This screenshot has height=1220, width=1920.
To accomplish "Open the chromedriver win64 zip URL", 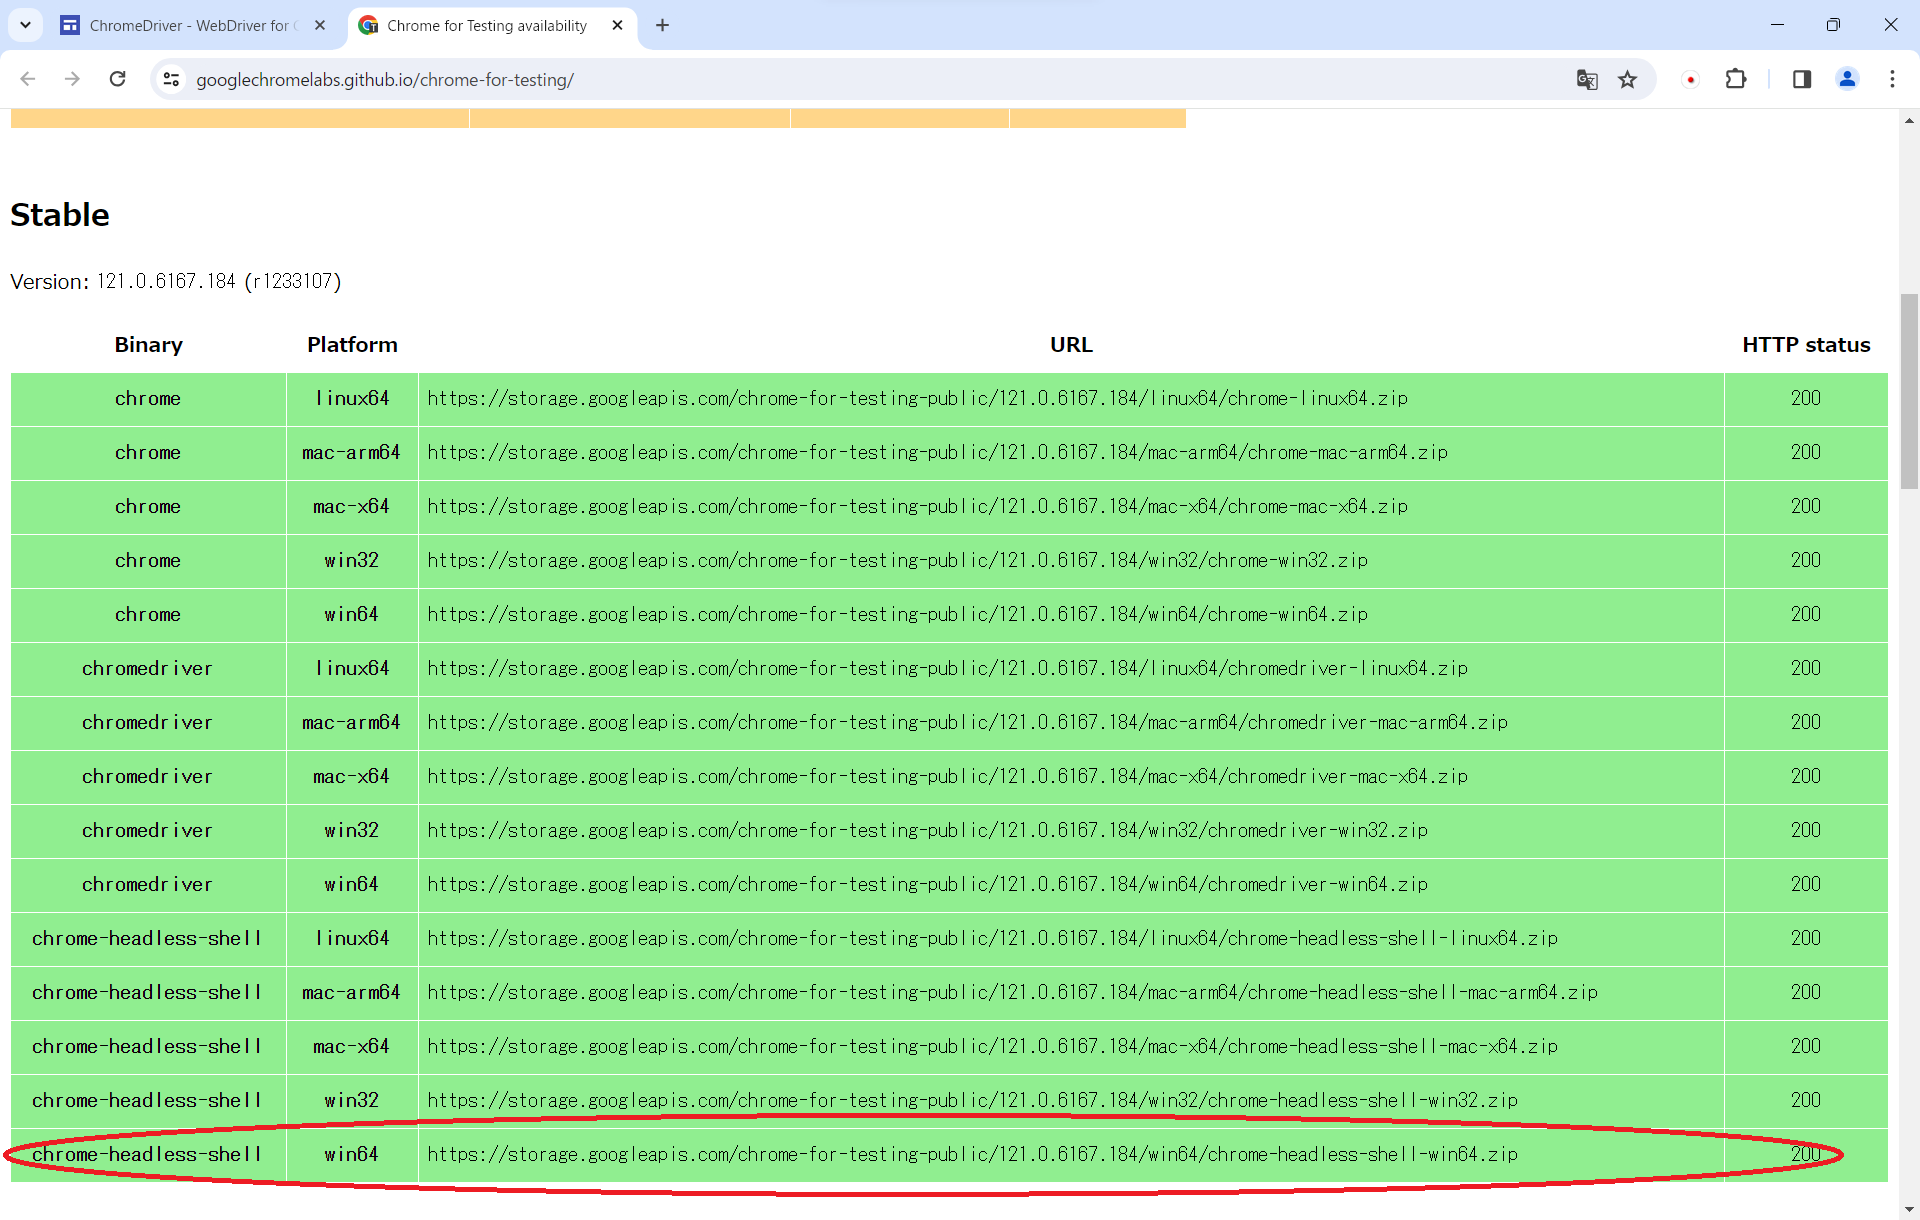I will click(x=927, y=884).
